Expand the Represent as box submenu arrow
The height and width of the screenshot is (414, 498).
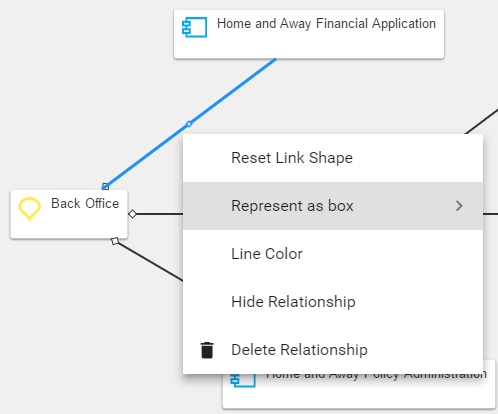click(459, 206)
